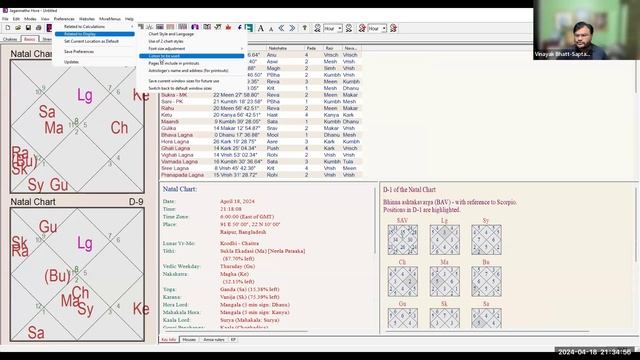Click the Sy ashtakavarga mini chart
640x360 pixels.
tap(486, 240)
